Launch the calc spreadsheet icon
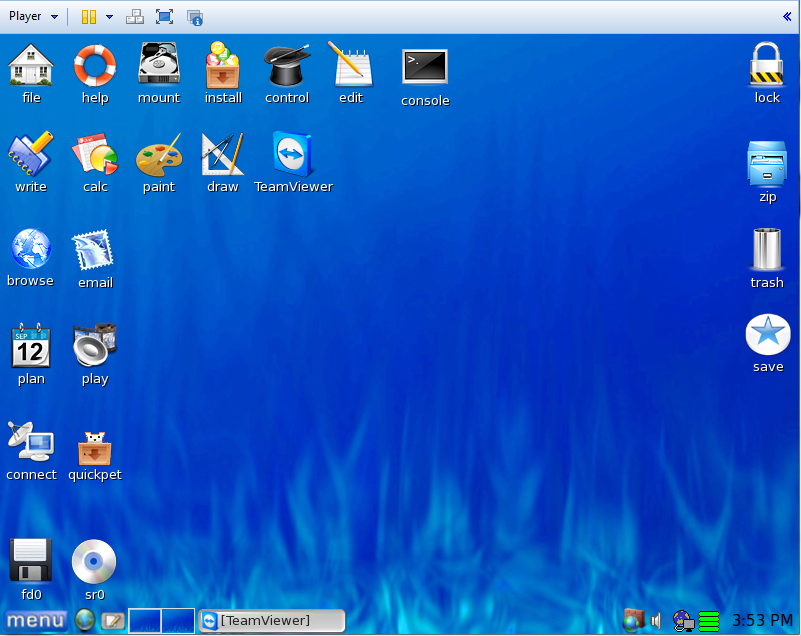 [x=95, y=156]
